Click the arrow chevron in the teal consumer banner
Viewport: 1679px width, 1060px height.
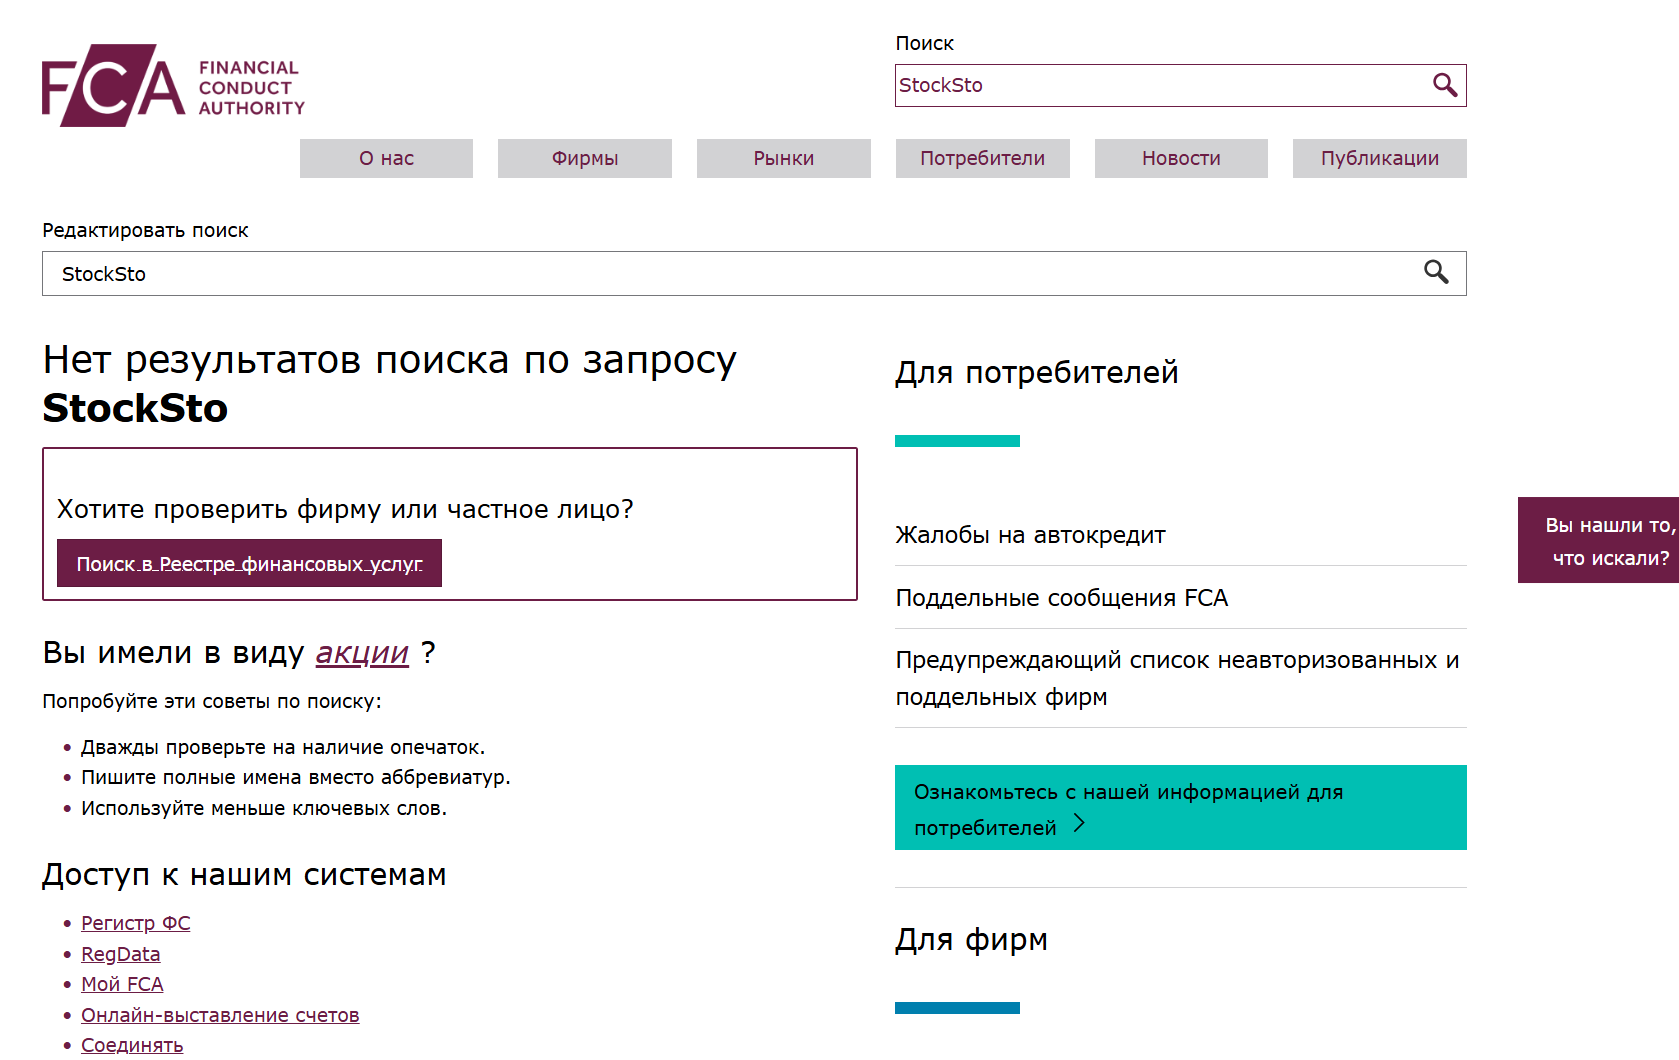[x=1079, y=824]
